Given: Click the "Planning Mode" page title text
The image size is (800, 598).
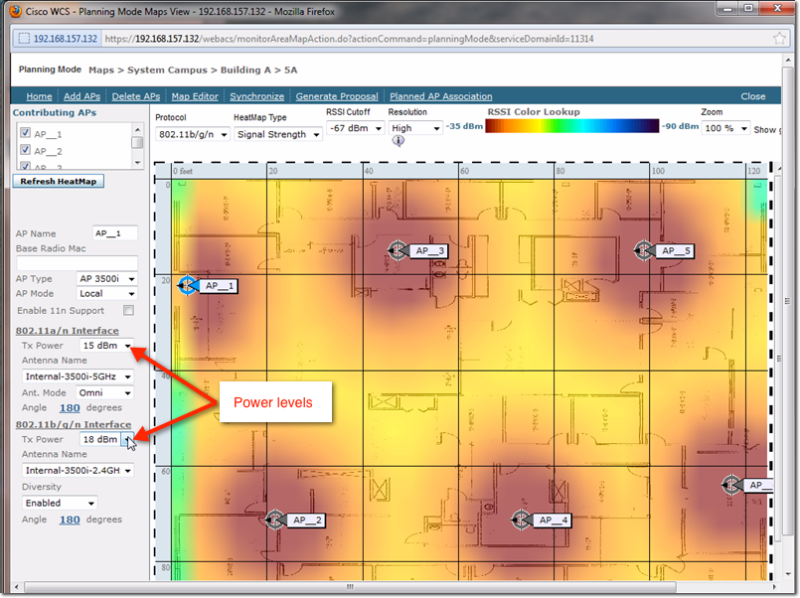Looking at the screenshot, I should (x=50, y=69).
